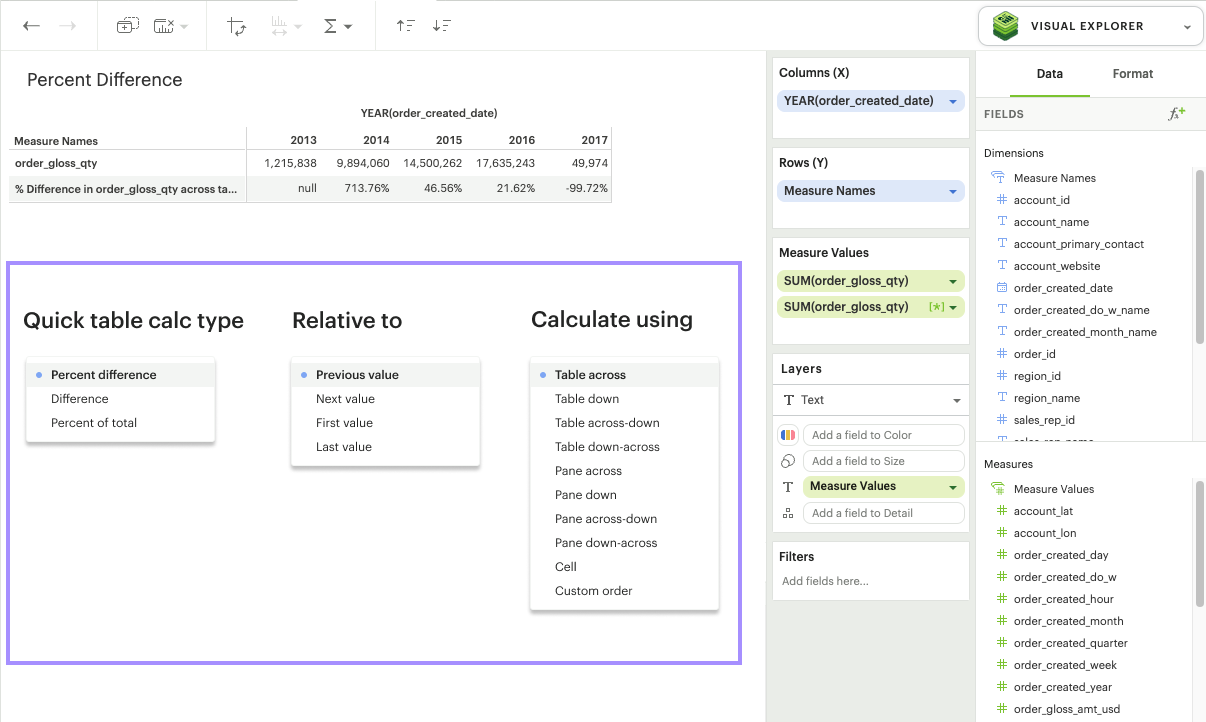The width and height of the screenshot is (1206, 722).
Task: Click the Color swatch icon in Layers
Action: pyautogui.click(x=788, y=435)
